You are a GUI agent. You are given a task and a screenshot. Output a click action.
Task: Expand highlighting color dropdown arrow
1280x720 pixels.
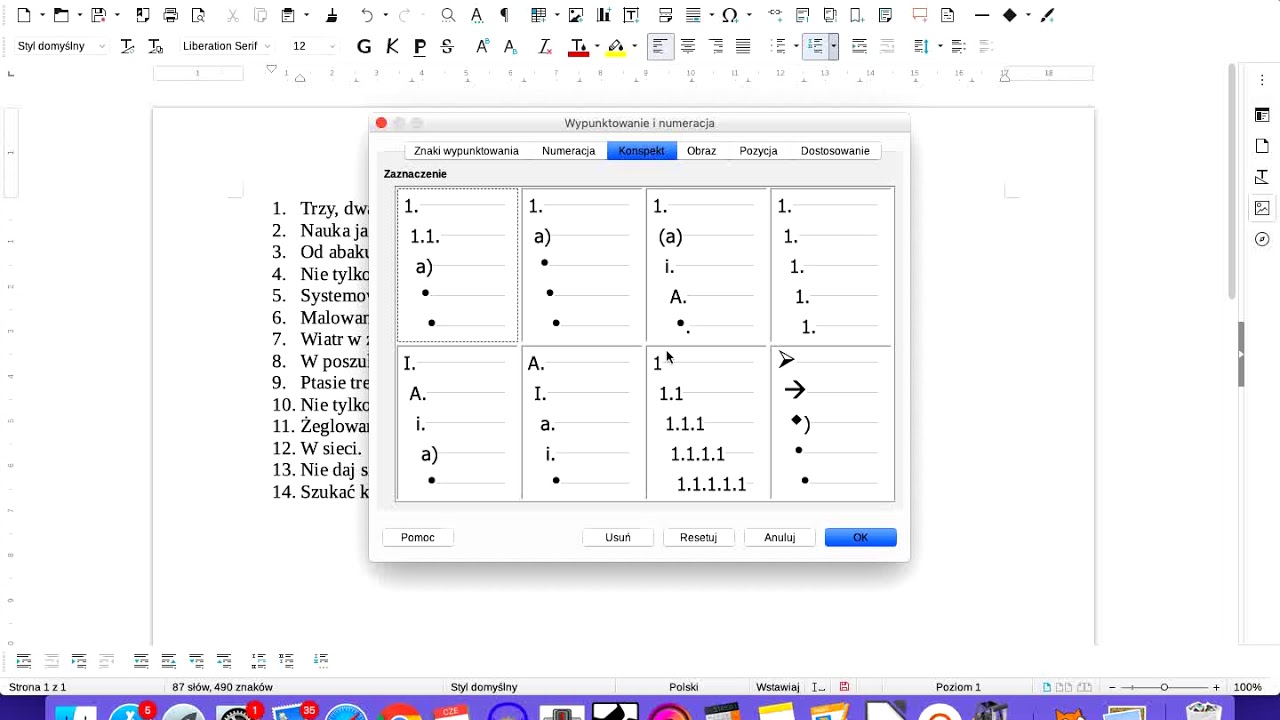[x=634, y=46]
